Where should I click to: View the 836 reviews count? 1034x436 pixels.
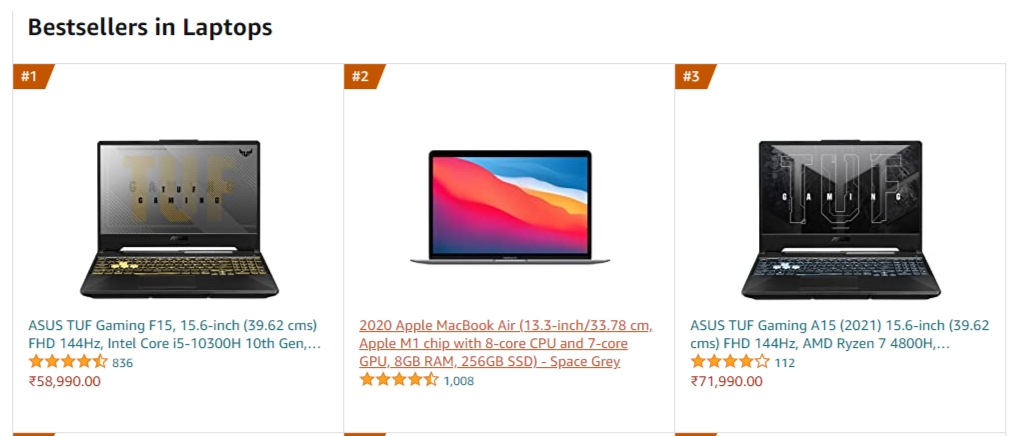(x=123, y=363)
